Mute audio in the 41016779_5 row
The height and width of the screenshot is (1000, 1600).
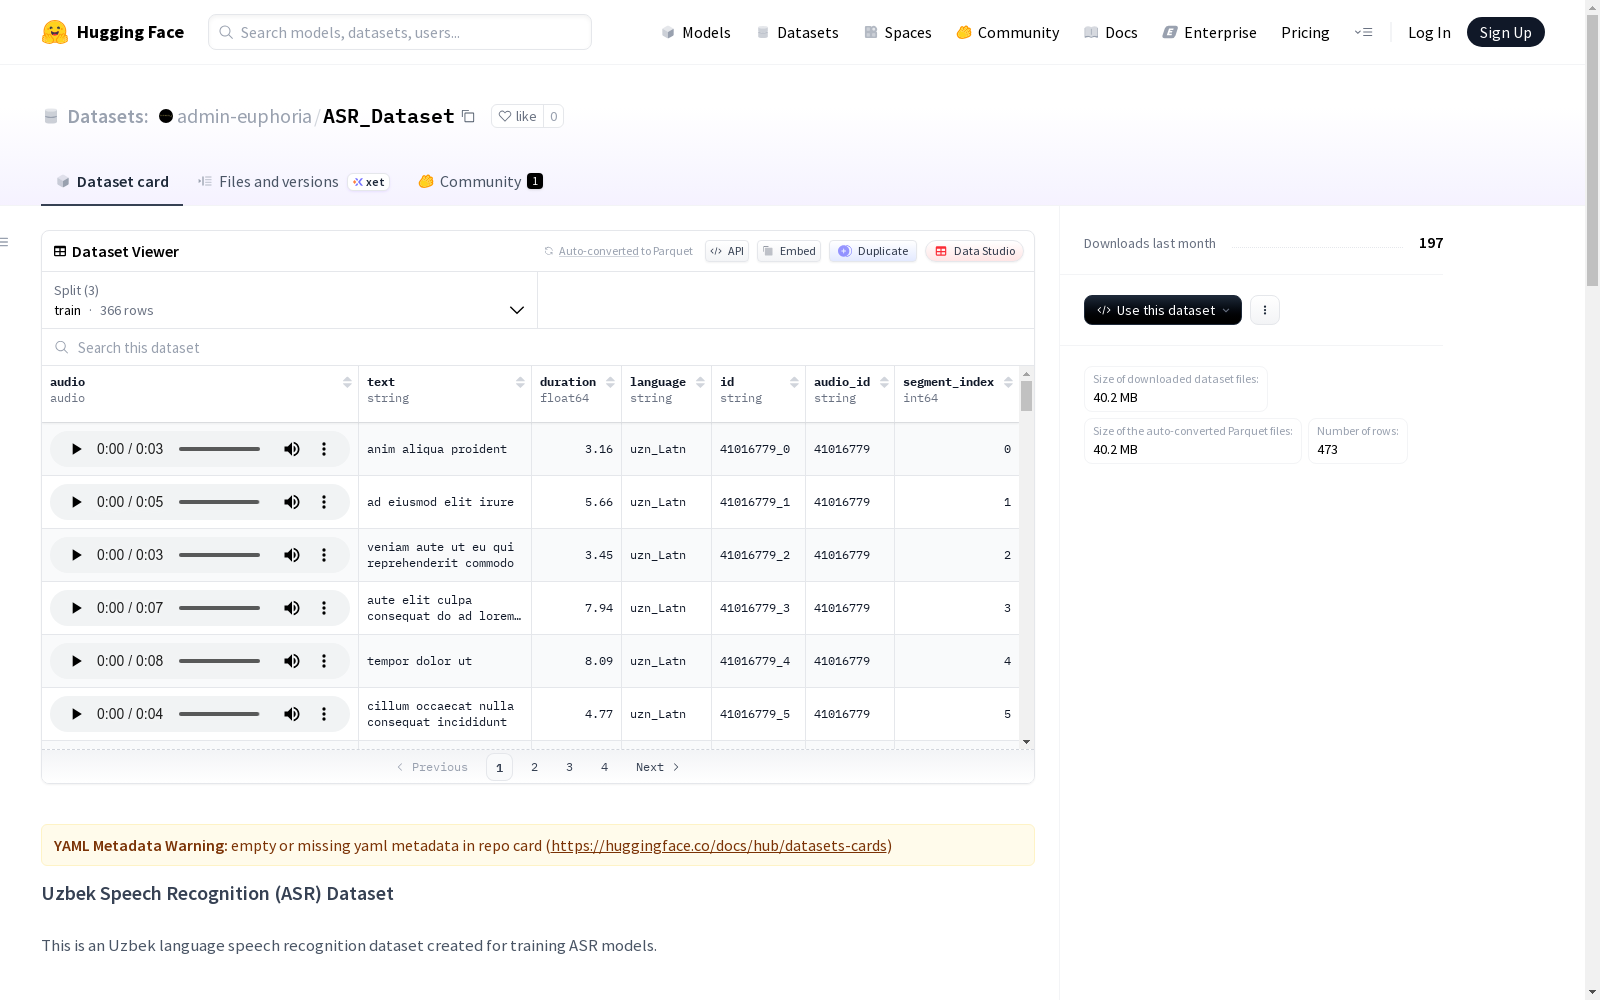(x=292, y=714)
